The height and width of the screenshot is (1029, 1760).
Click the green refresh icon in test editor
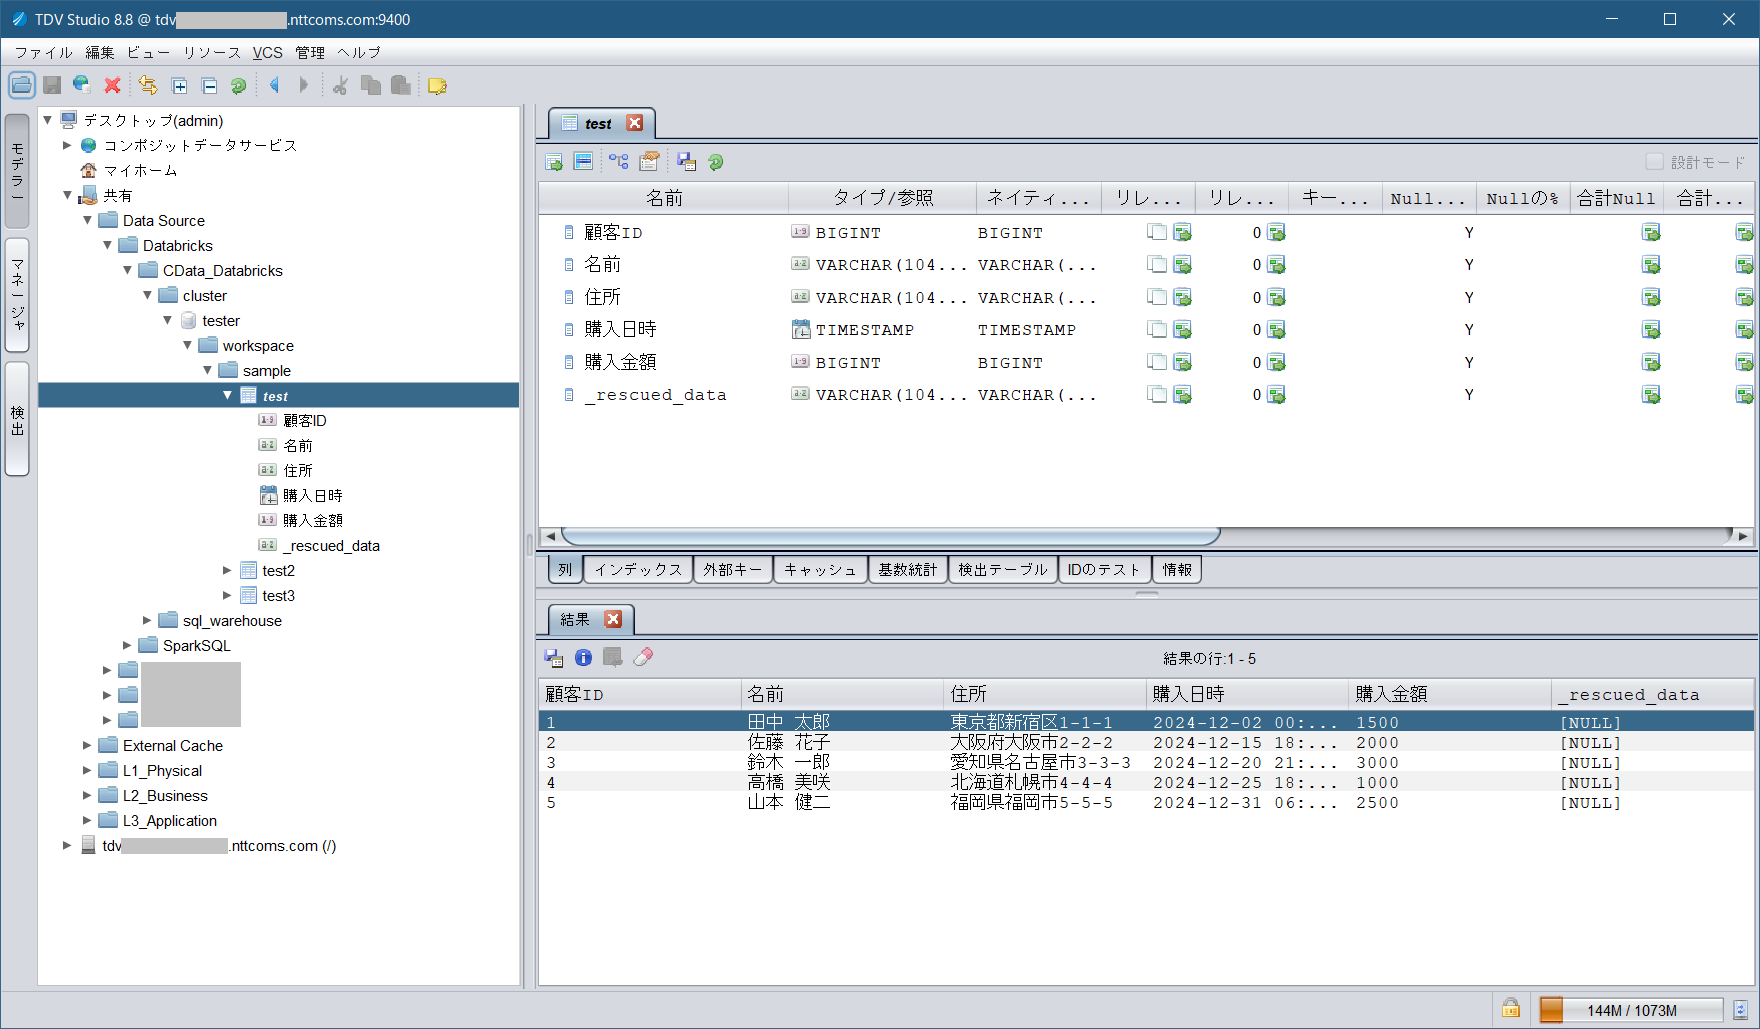point(715,162)
